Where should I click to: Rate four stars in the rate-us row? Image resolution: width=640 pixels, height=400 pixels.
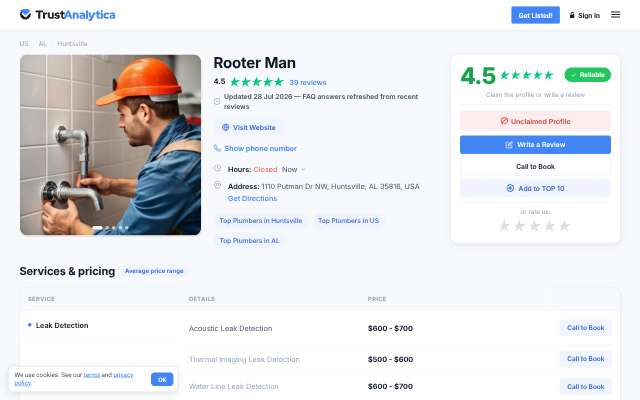tap(549, 225)
